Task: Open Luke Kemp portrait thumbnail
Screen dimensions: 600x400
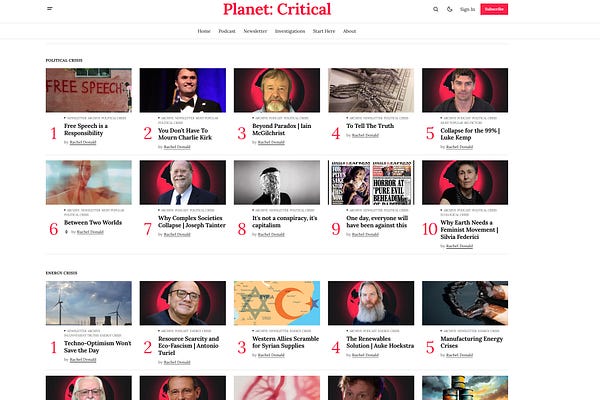Action: (x=465, y=90)
